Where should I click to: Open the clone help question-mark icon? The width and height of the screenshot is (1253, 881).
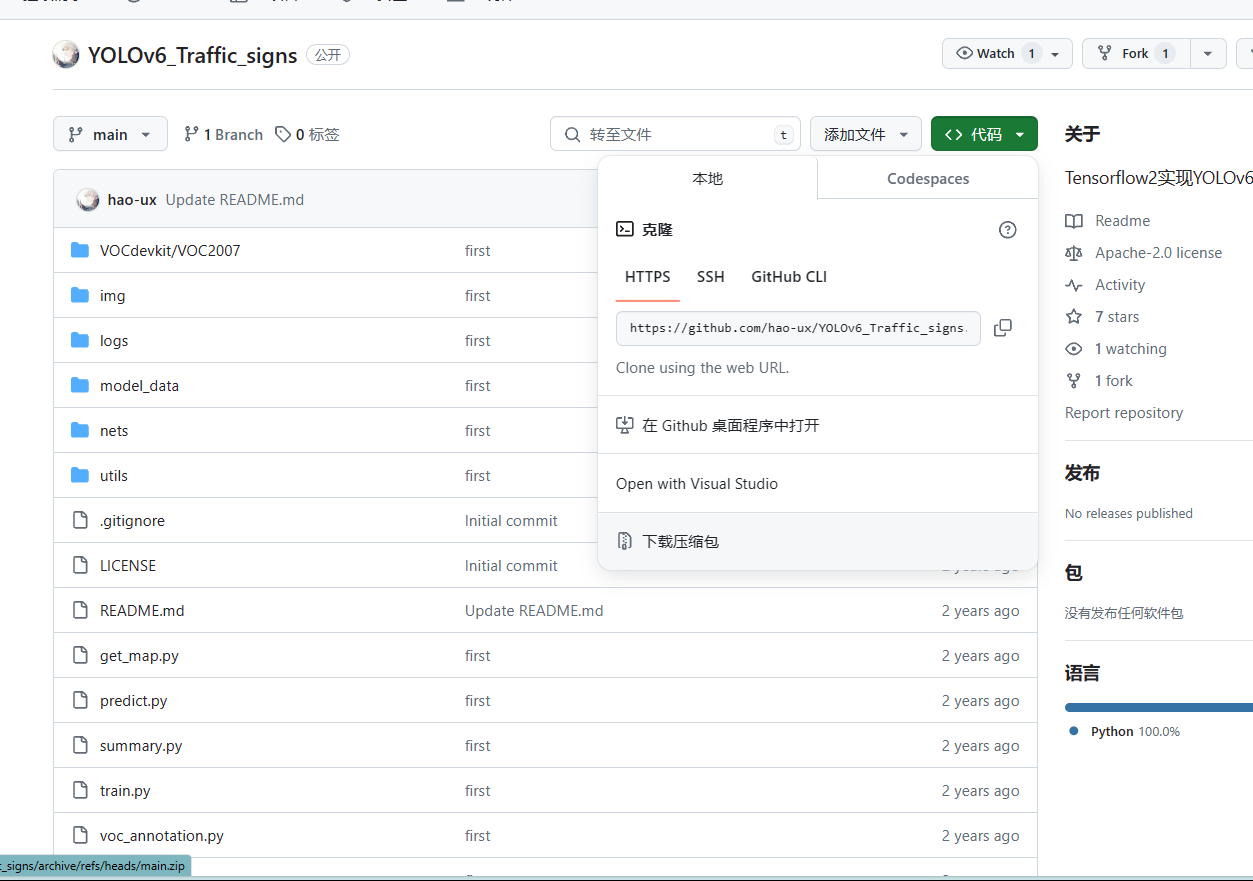point(1008,230)
